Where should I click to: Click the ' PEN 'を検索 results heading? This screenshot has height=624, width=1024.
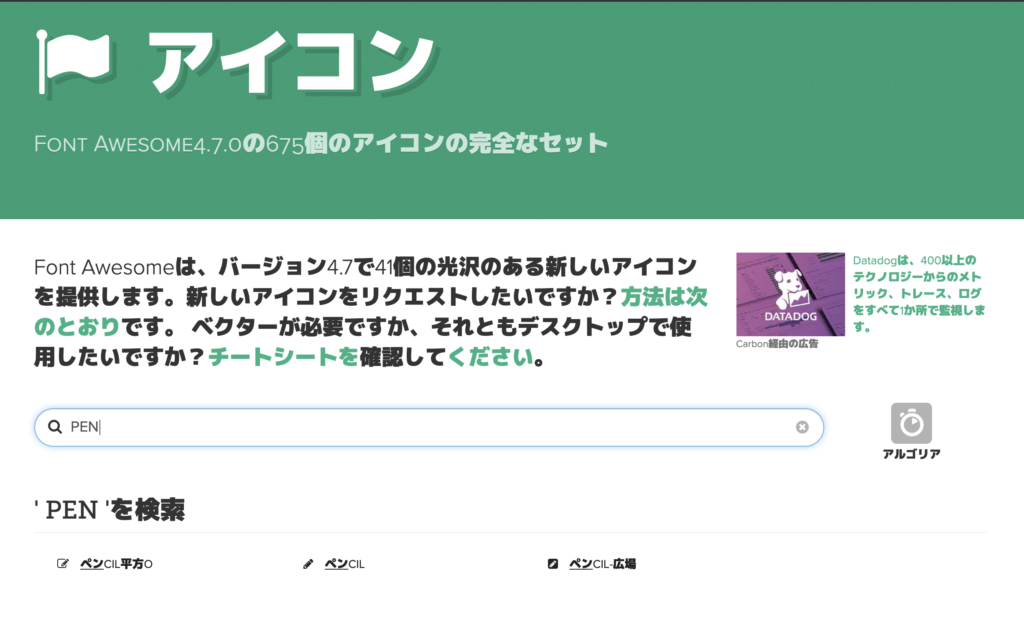click(x=110, y=510)
